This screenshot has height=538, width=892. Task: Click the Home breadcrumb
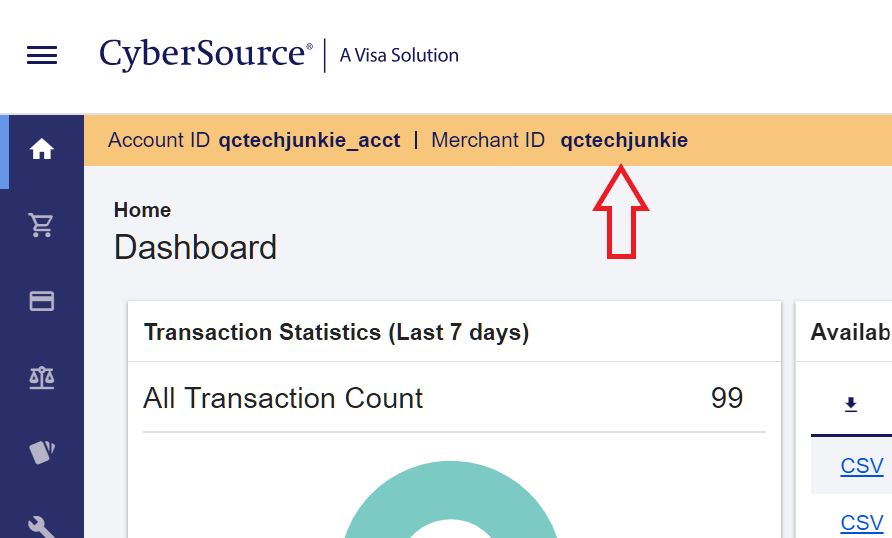click(142, 210)
